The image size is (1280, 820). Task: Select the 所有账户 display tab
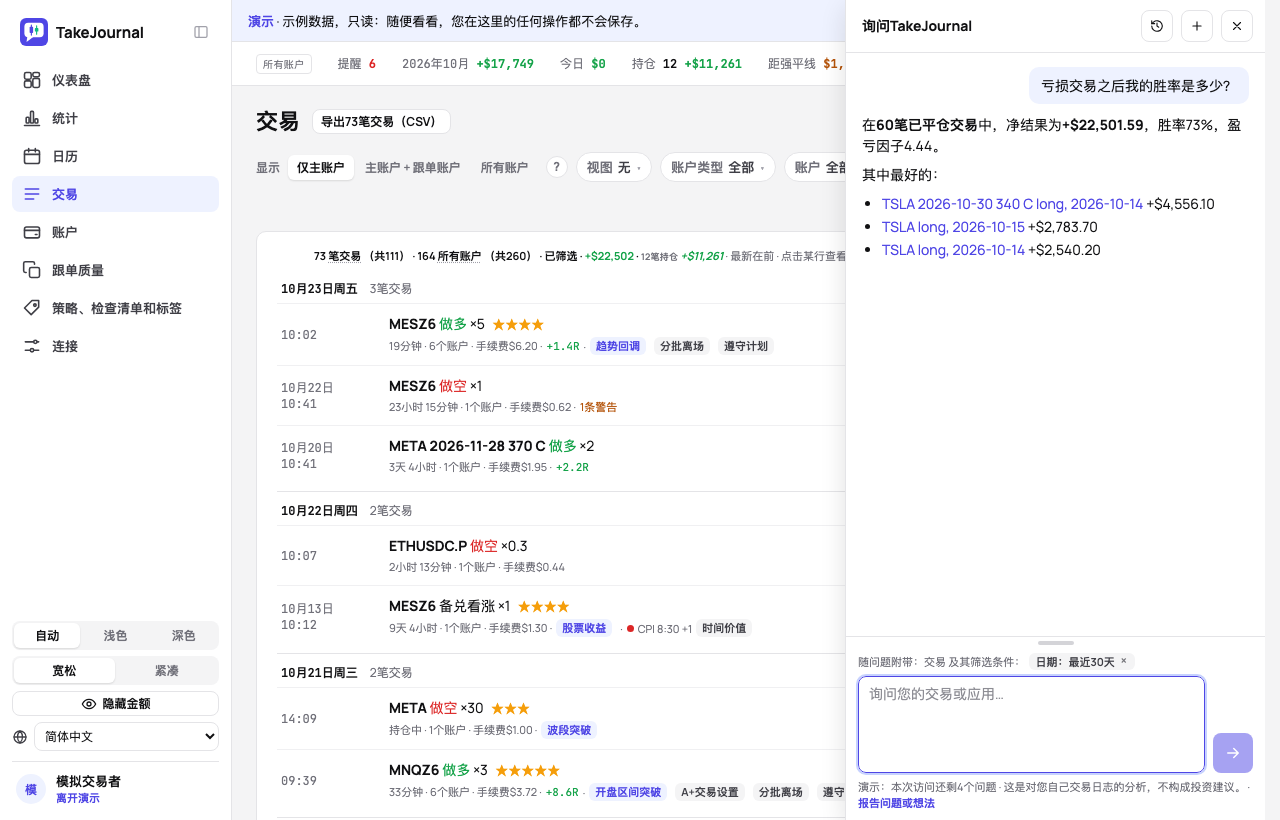[x=504, y=168]
